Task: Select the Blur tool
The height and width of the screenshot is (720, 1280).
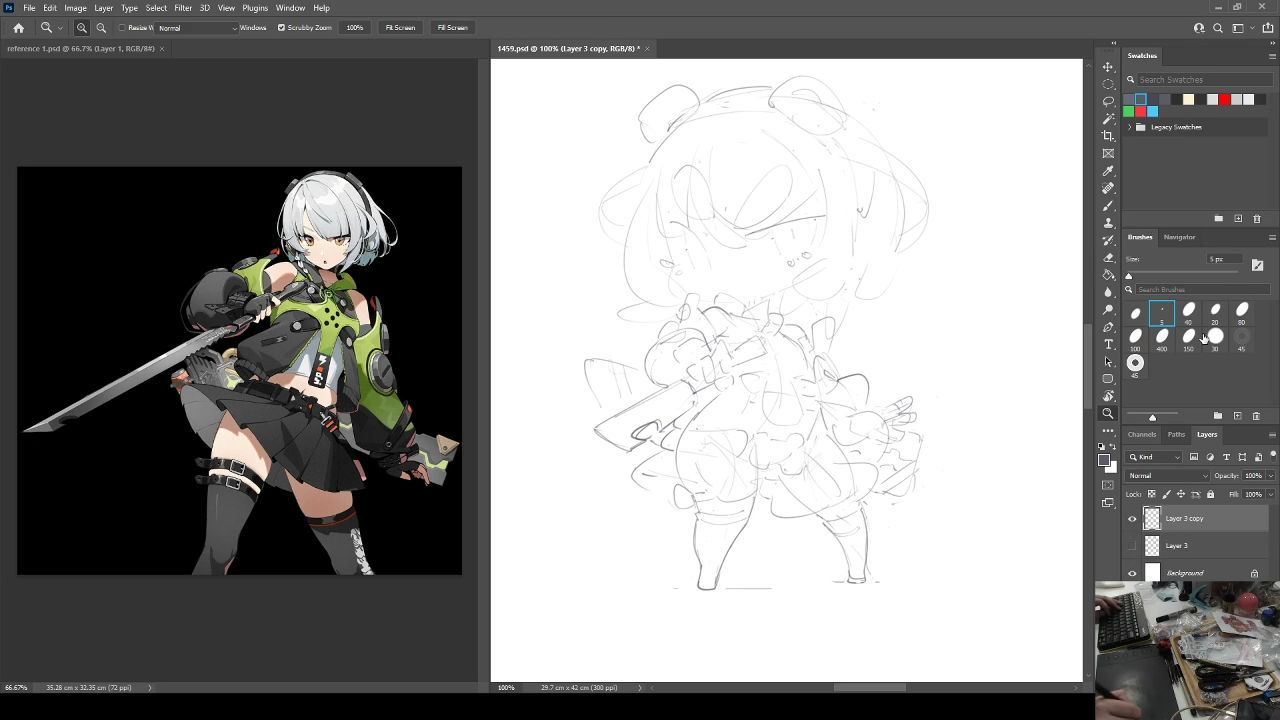Action: tap(1108, 292)
